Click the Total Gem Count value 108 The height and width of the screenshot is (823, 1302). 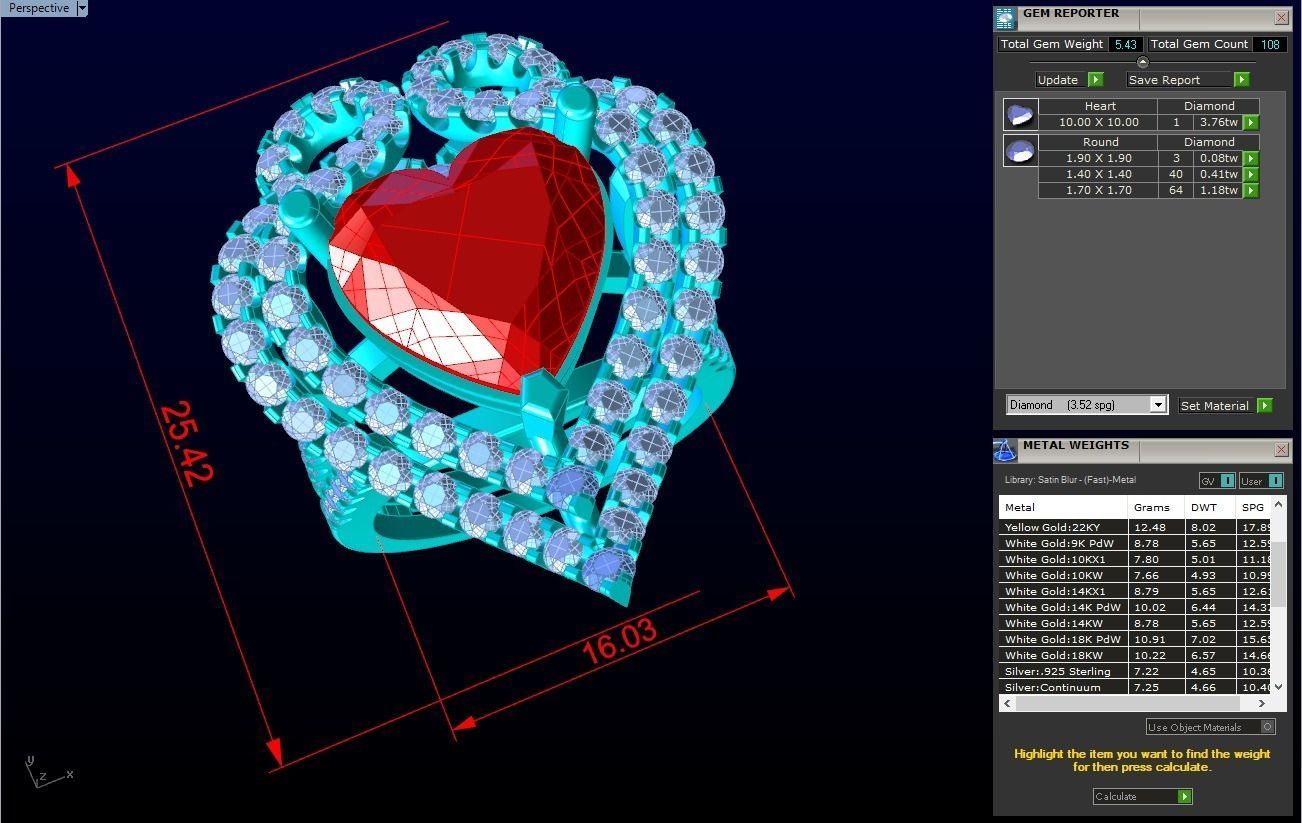click(1270, 44)
